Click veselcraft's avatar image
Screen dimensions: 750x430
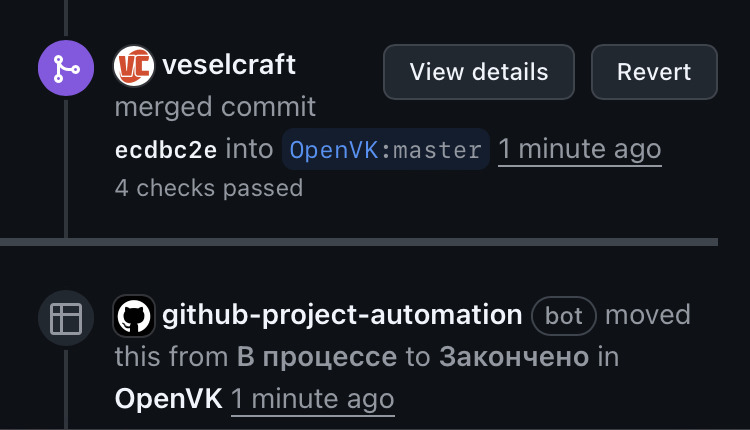pos(134,66)
